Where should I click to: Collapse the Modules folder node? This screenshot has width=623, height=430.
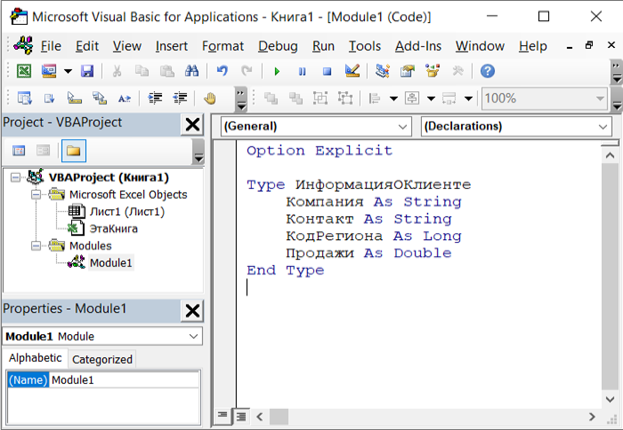(x=36, y=246)
